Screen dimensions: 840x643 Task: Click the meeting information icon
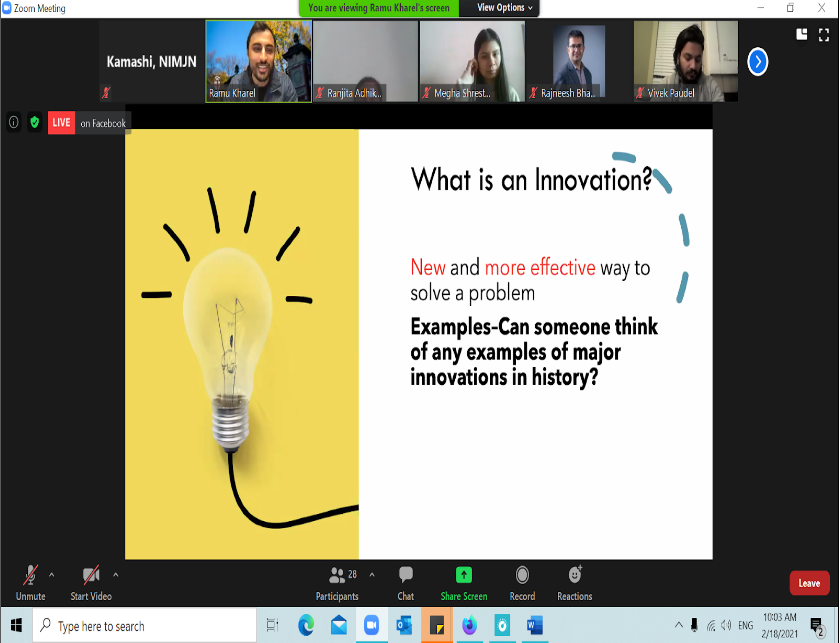(x=14, y=122)
